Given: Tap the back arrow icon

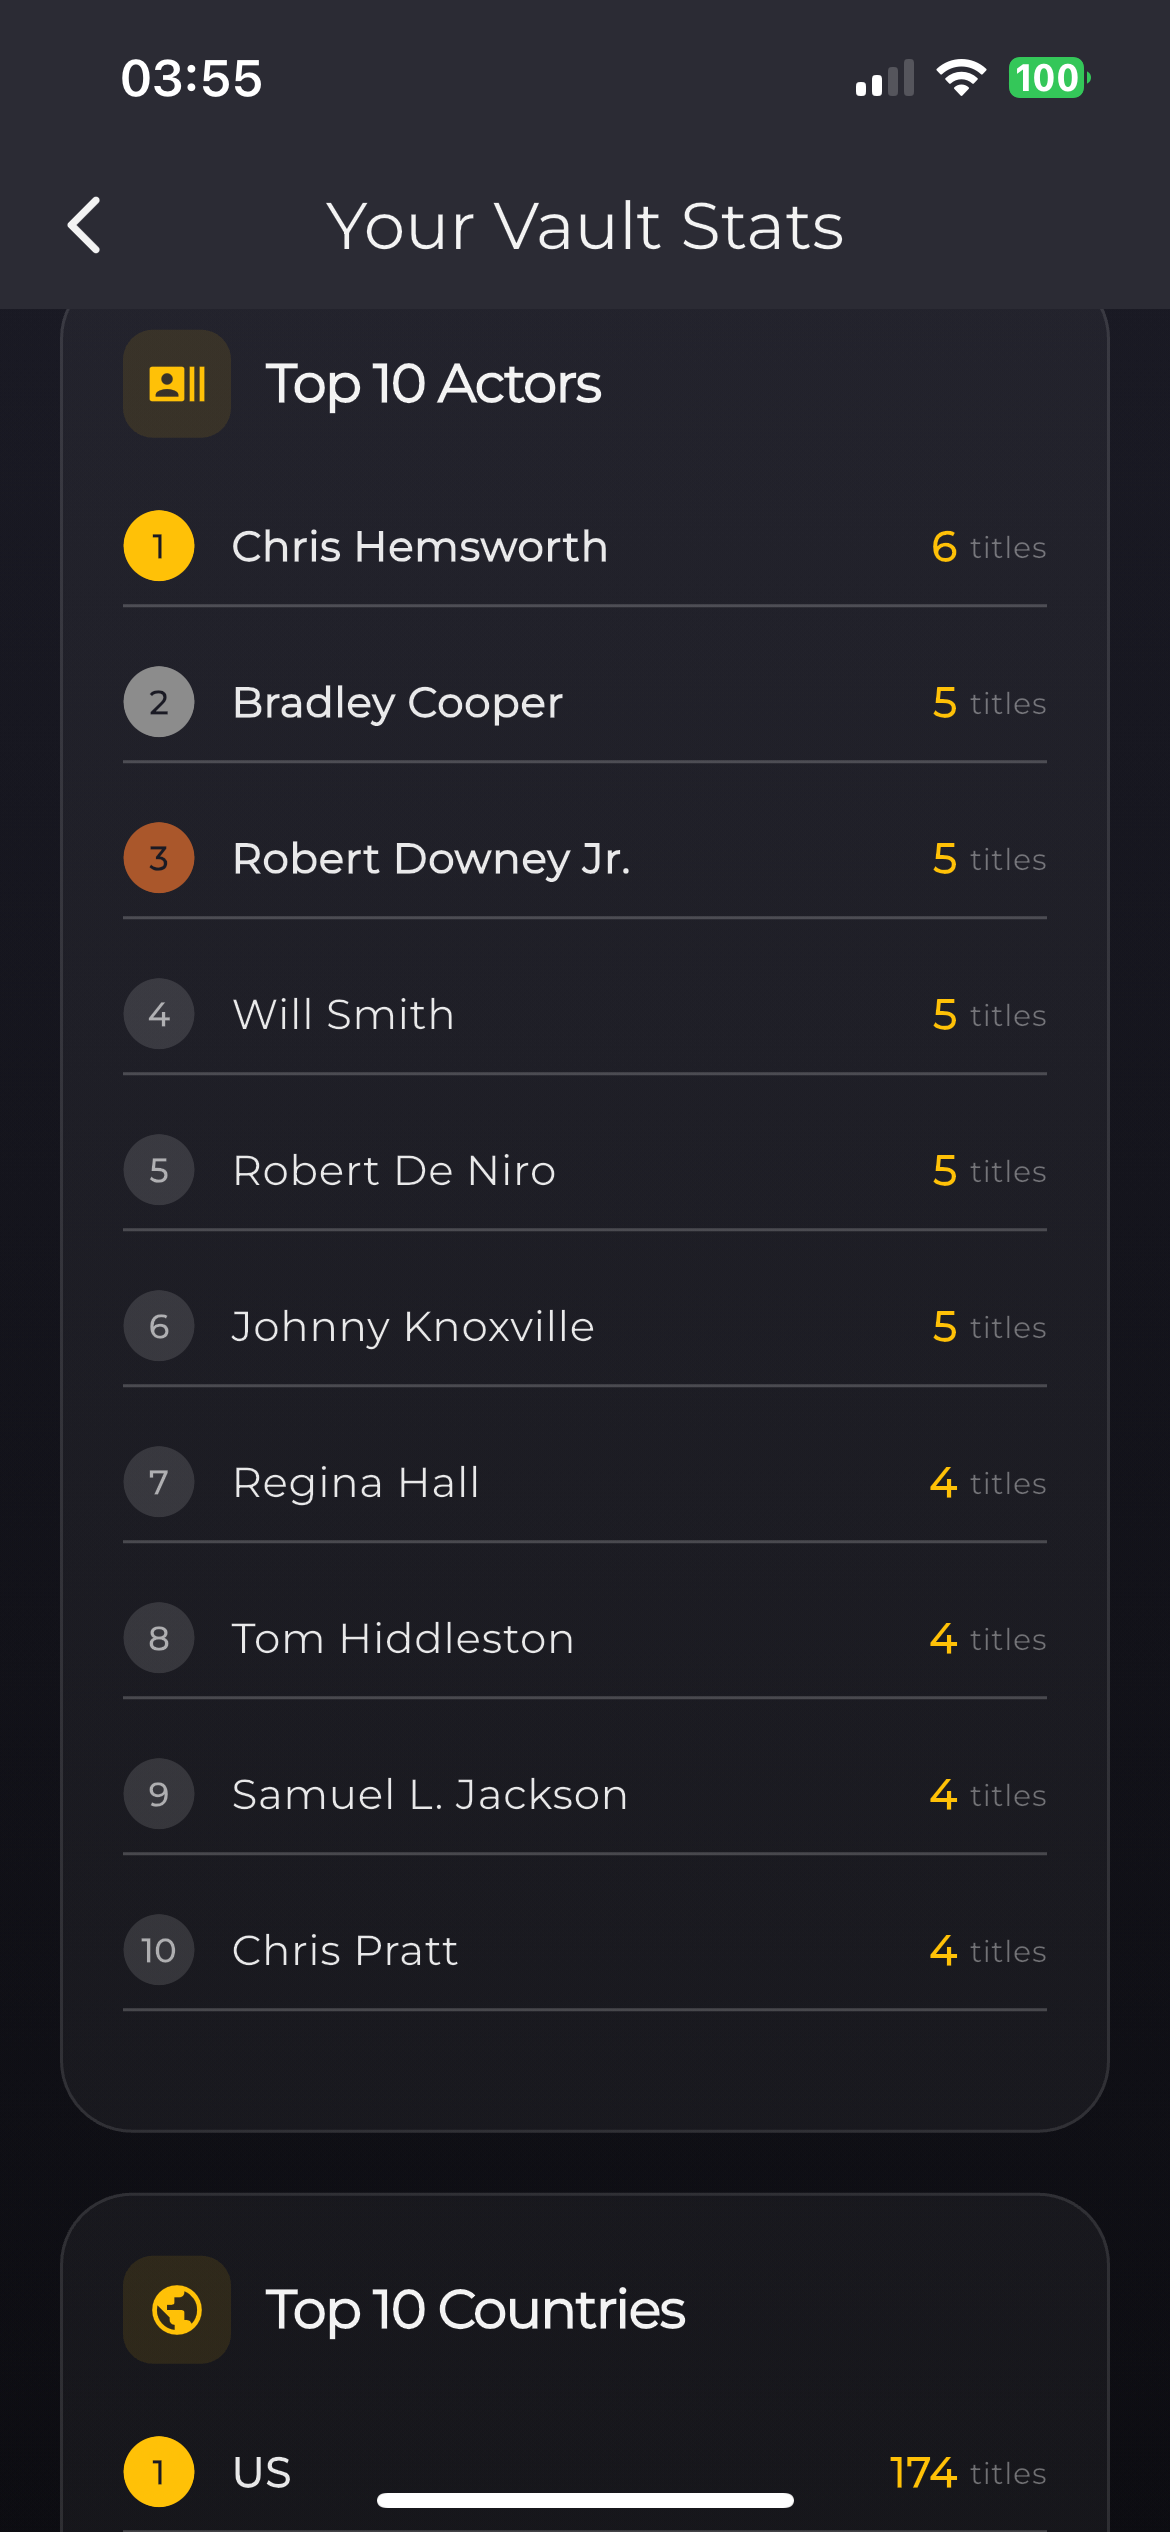Looking at the screenshot, I should [x=85, y=225].
